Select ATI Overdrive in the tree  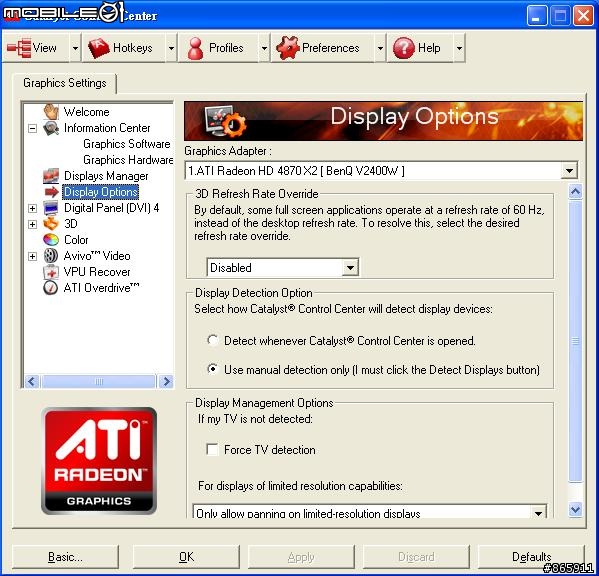point(101,288)
